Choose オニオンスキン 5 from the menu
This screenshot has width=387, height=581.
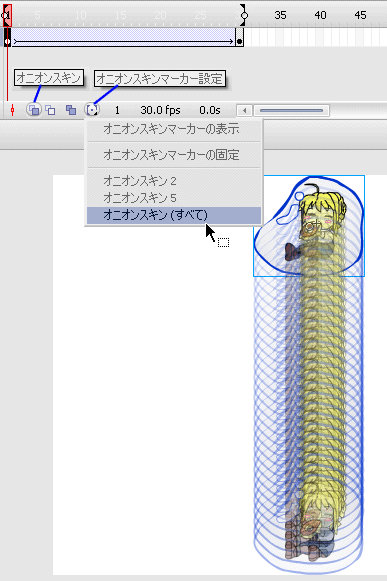point(174,198)
